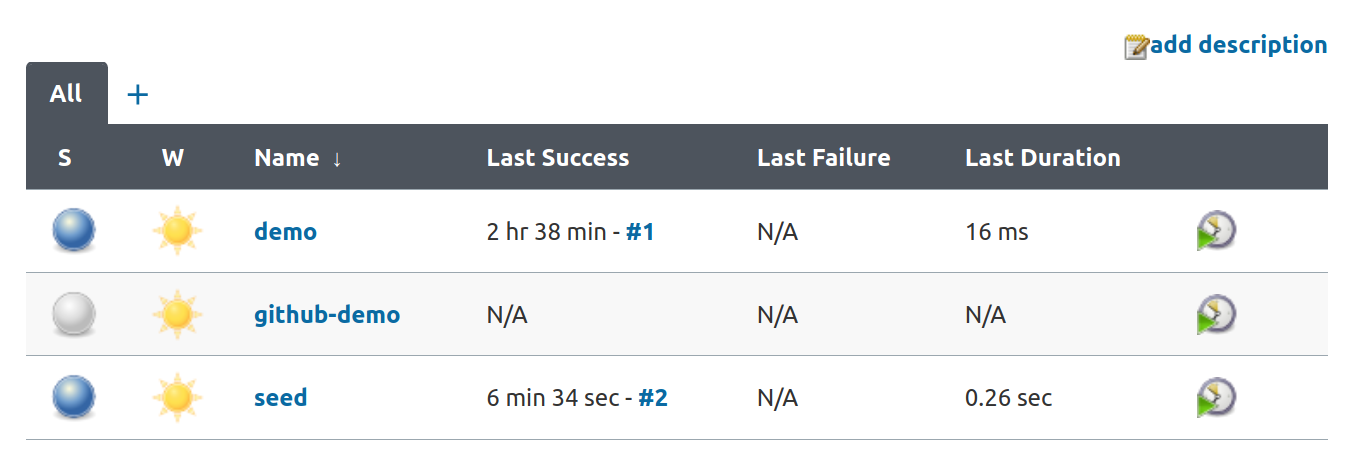
Task: Schedule a build for seed job
Action: [1216, 397]
